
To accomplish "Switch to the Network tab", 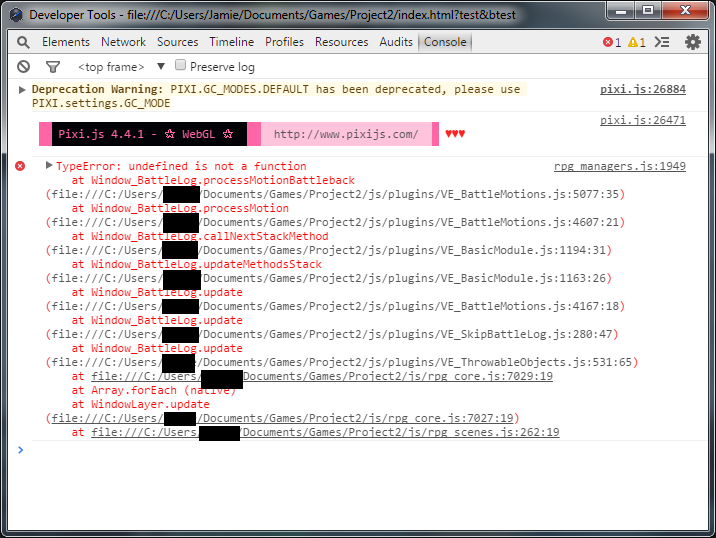I will 123,42.
